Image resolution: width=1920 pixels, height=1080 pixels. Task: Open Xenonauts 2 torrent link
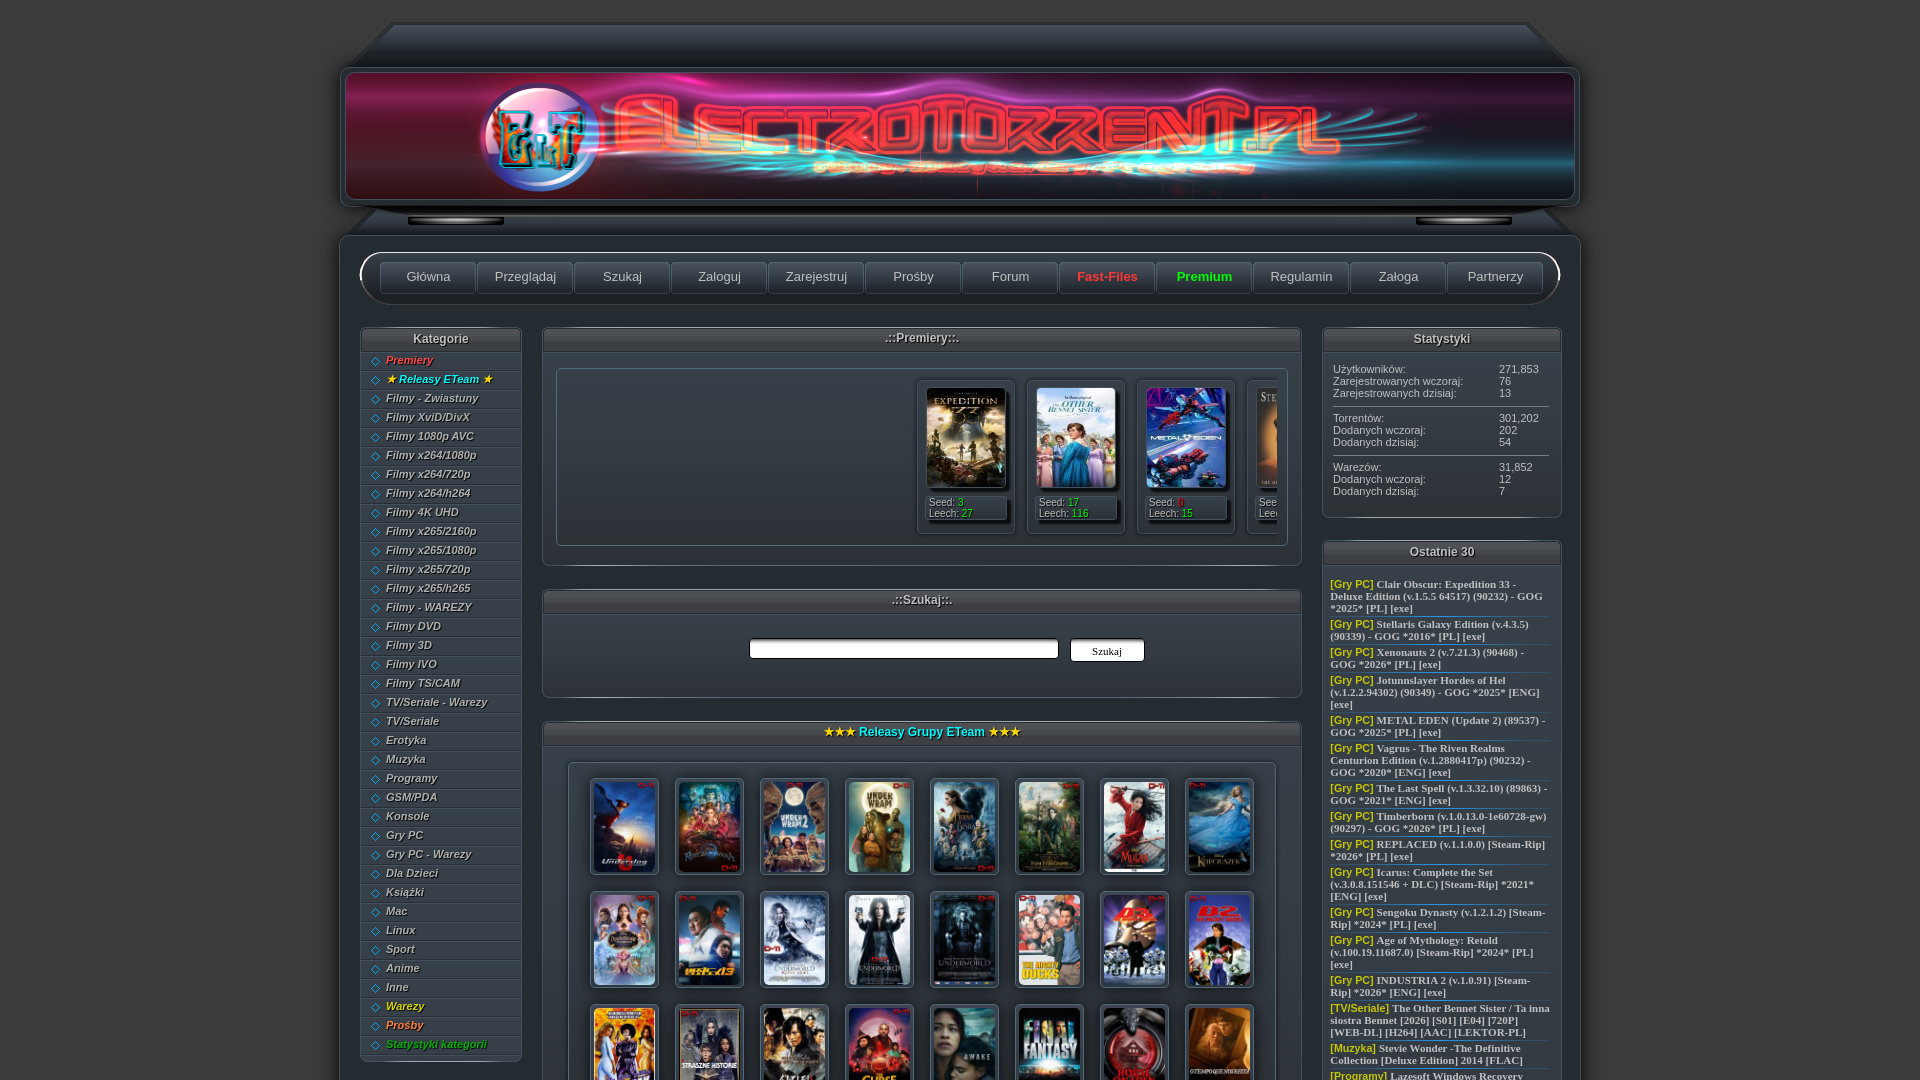pos(1427,658)
